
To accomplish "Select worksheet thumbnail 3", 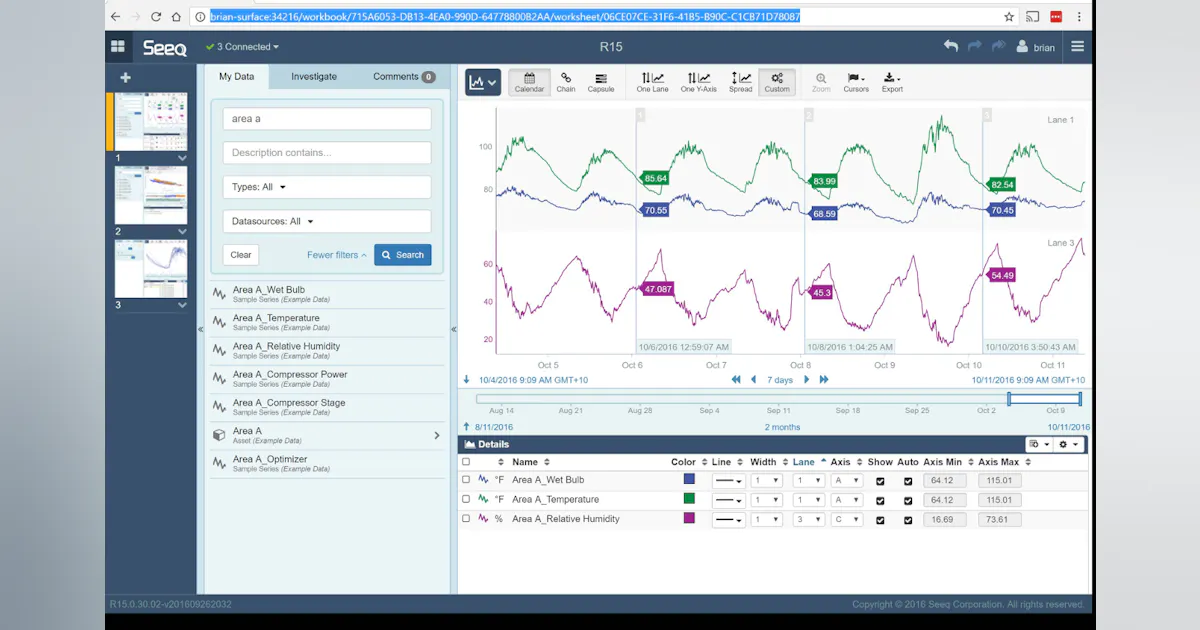I will pyautogui.click(x=151, y=268).
